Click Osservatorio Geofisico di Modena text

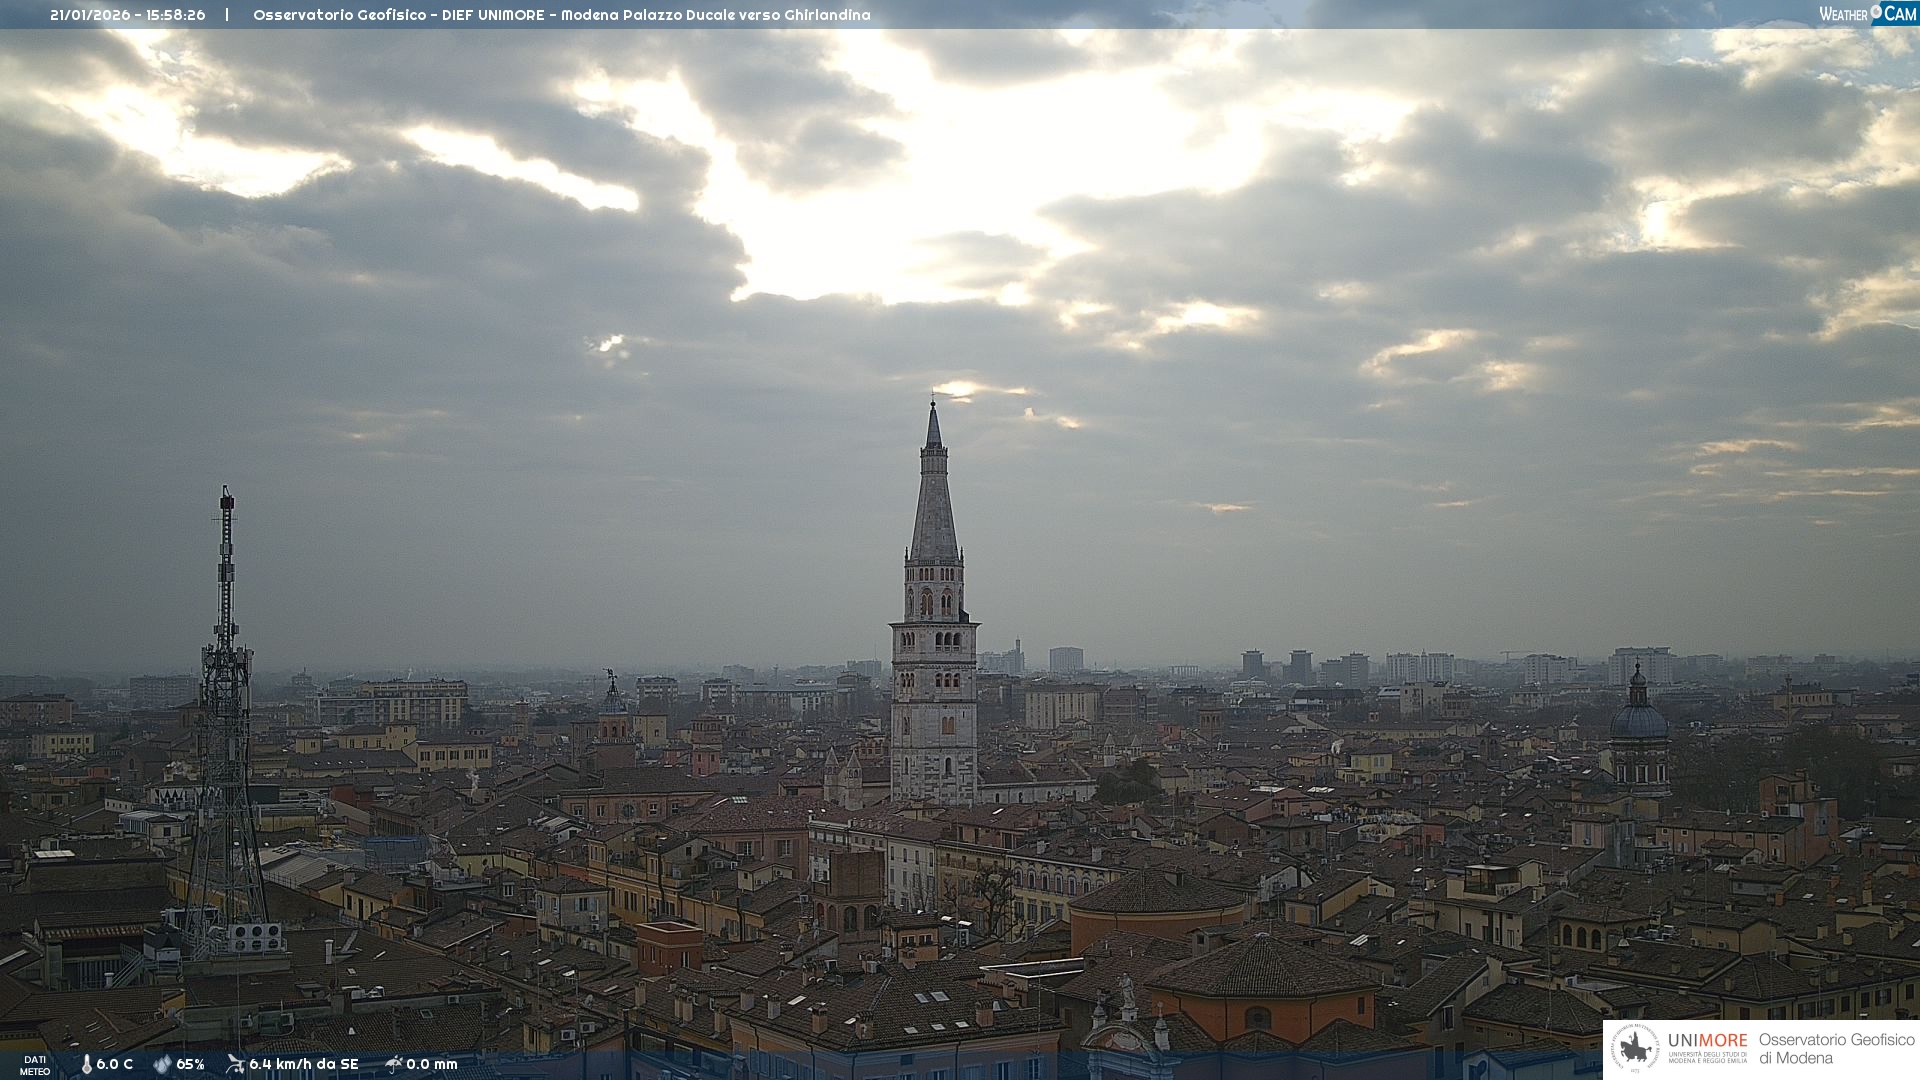click(x=1835, y=1049)
